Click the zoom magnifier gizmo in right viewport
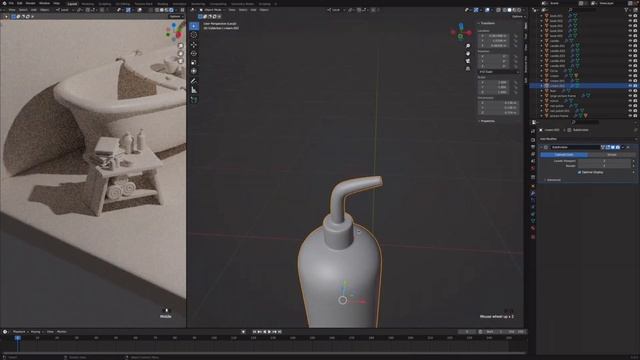 (468, 46)
